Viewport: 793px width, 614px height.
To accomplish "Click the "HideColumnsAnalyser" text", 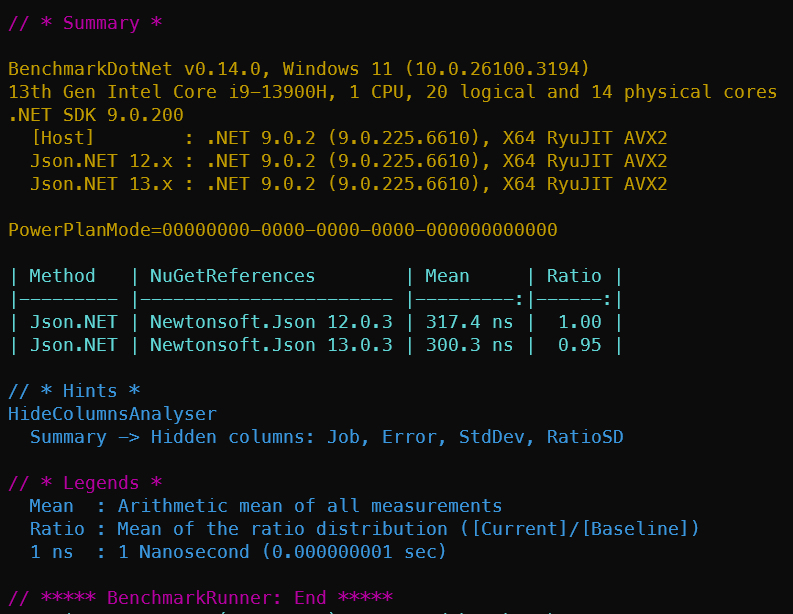I will coord(112,414).
